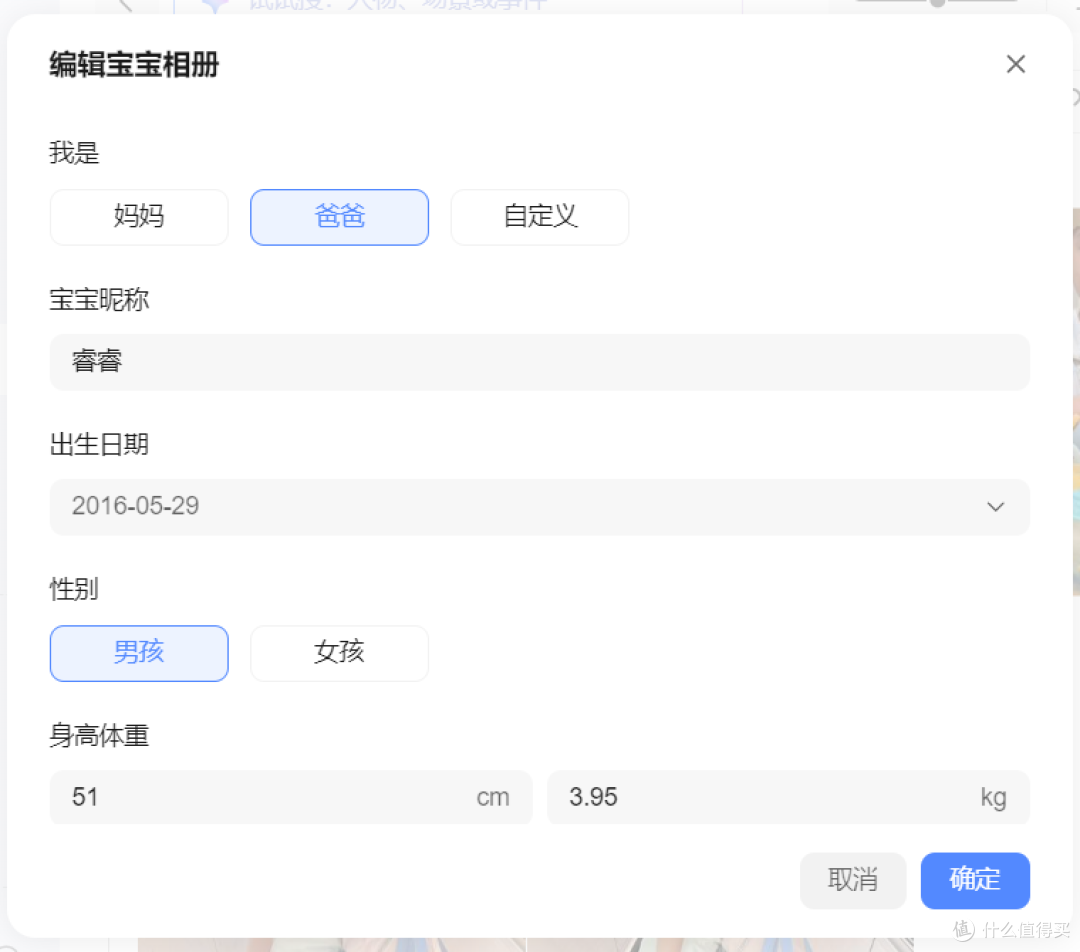Click the 宝宝昵称 label
This screenshot has height=952, width=1080.
pos(99,300)
